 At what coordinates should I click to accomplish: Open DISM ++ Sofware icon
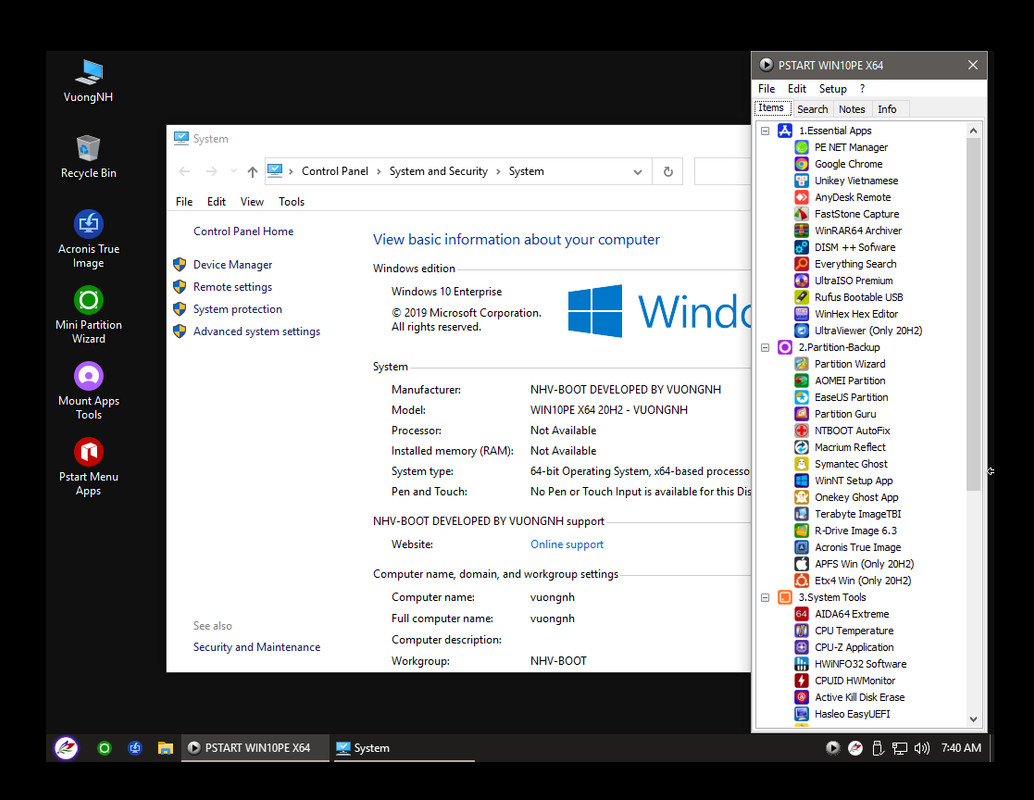801,247
